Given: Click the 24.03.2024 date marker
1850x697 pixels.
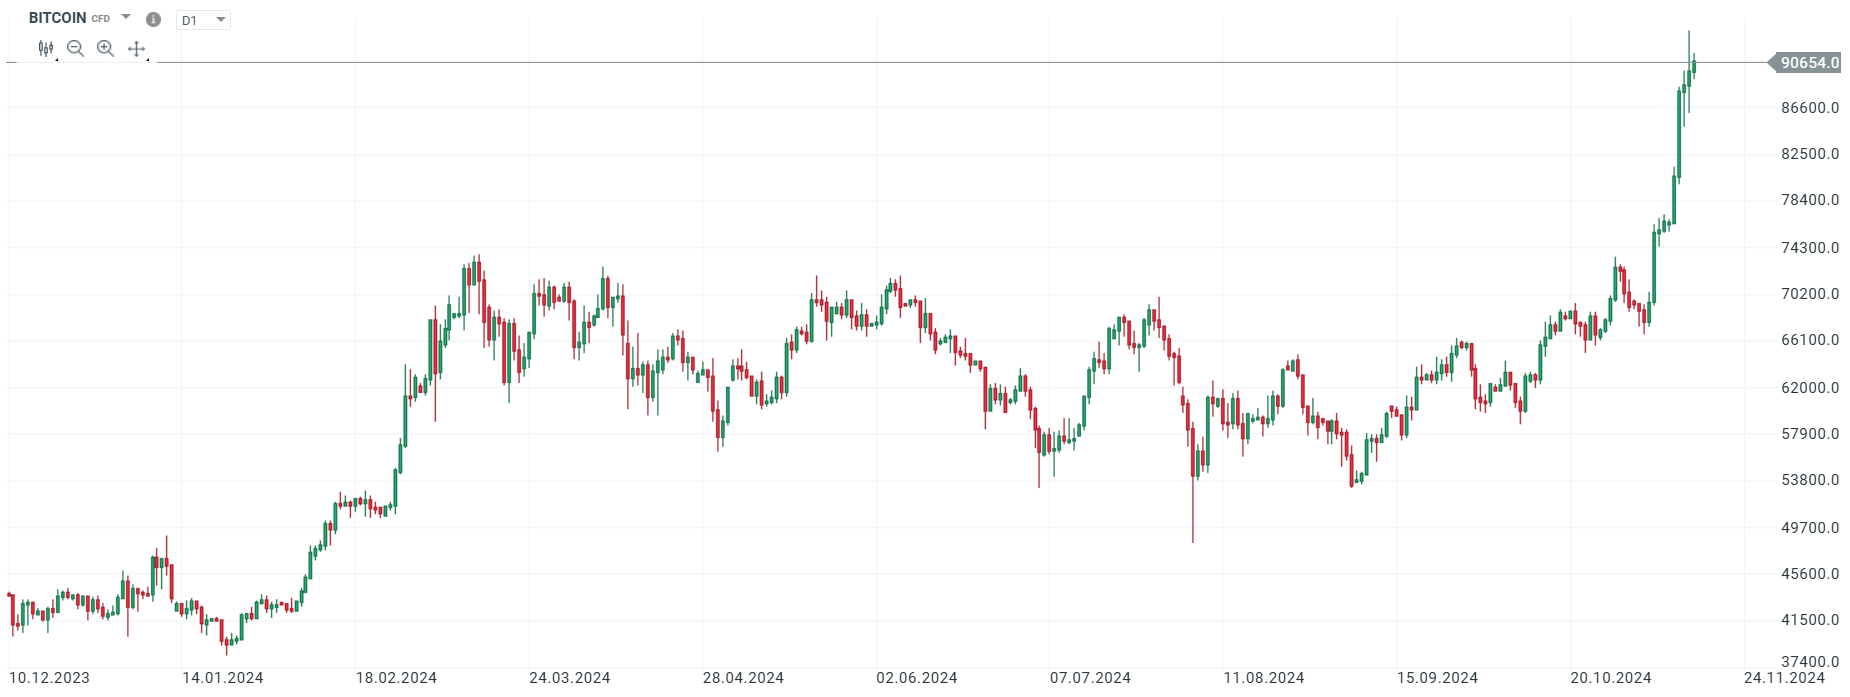Looking at the screenshot, I should (569, 678).
